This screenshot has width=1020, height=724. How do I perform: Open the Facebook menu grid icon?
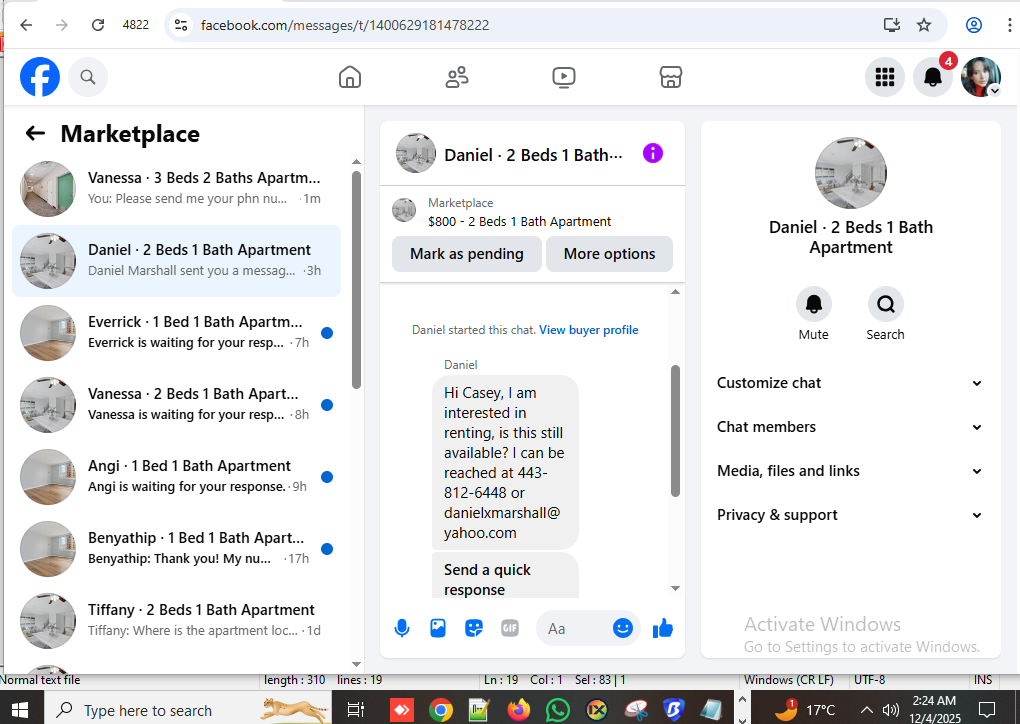click(885, 77)
